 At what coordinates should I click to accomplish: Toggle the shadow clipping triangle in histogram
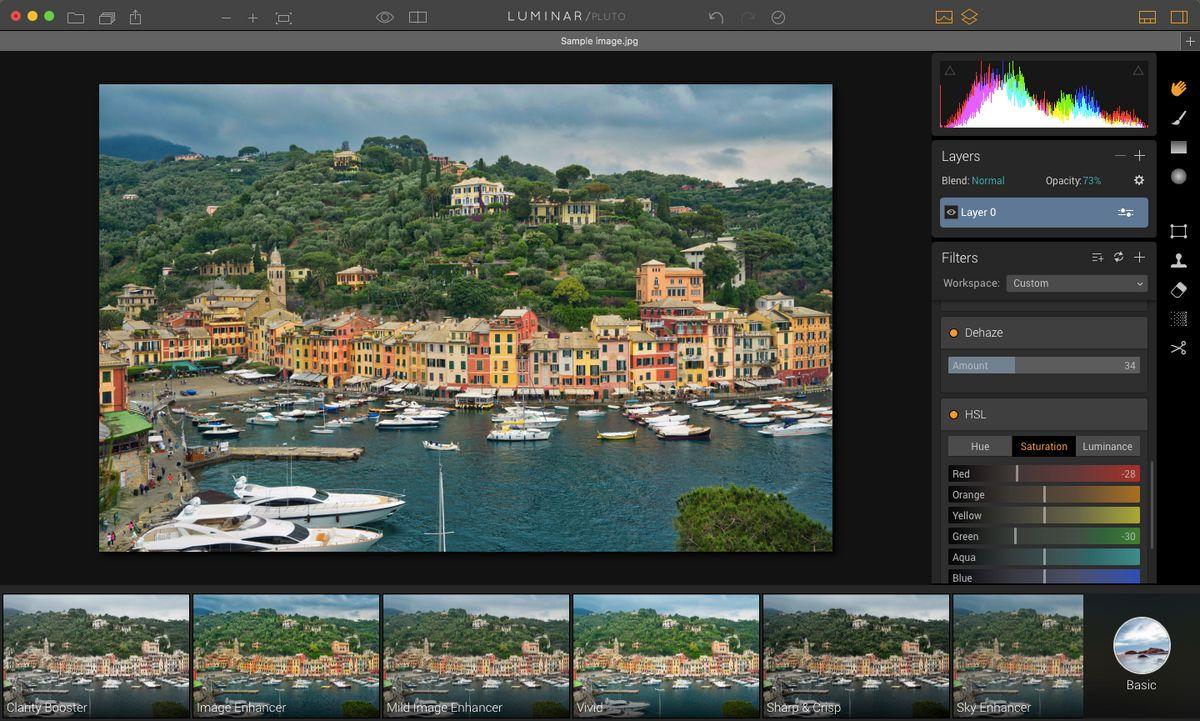point(950,70)
